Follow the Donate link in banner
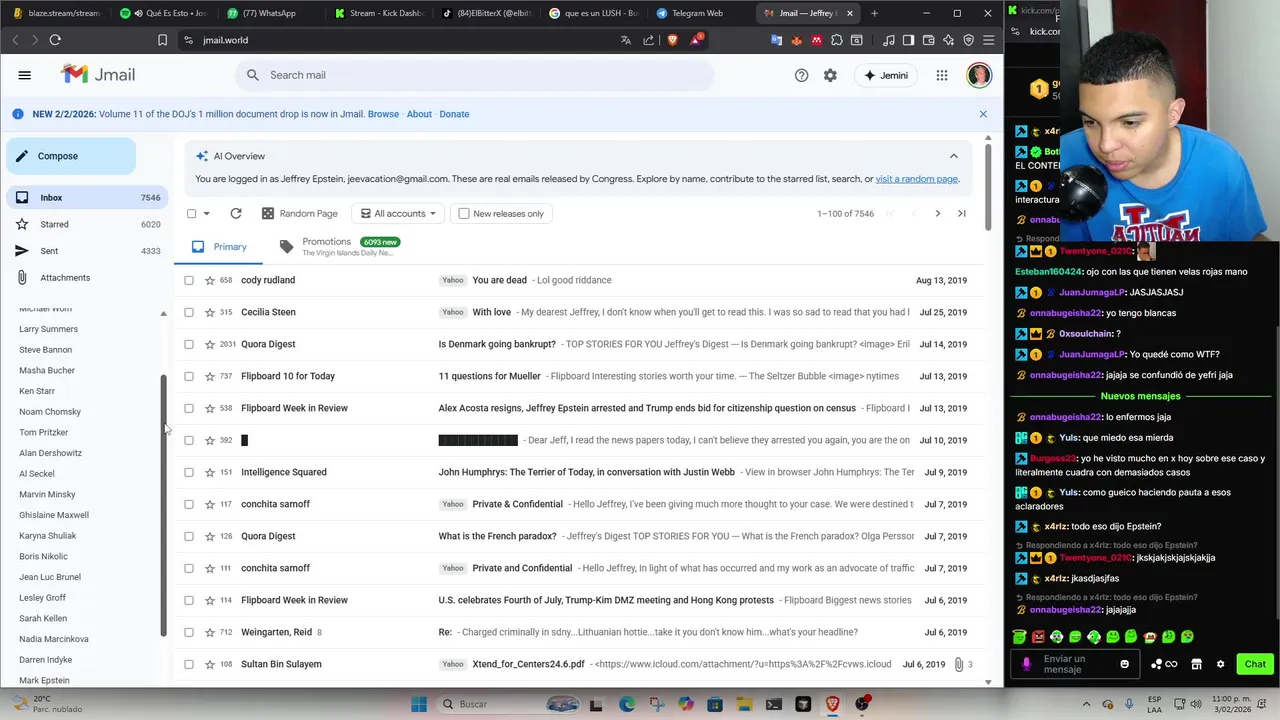 coord(454,114)
